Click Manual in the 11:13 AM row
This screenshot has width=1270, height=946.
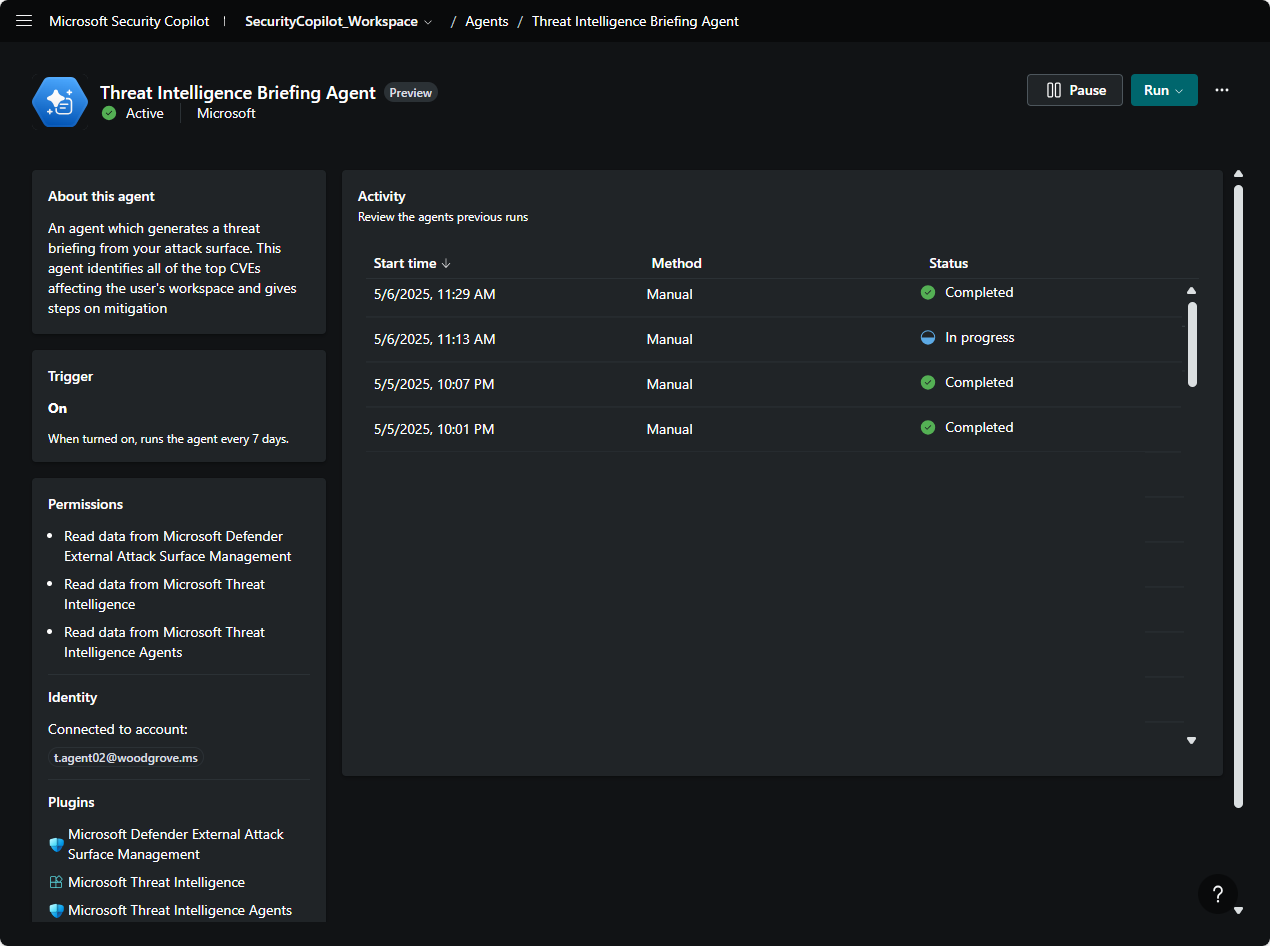[670, 339]
